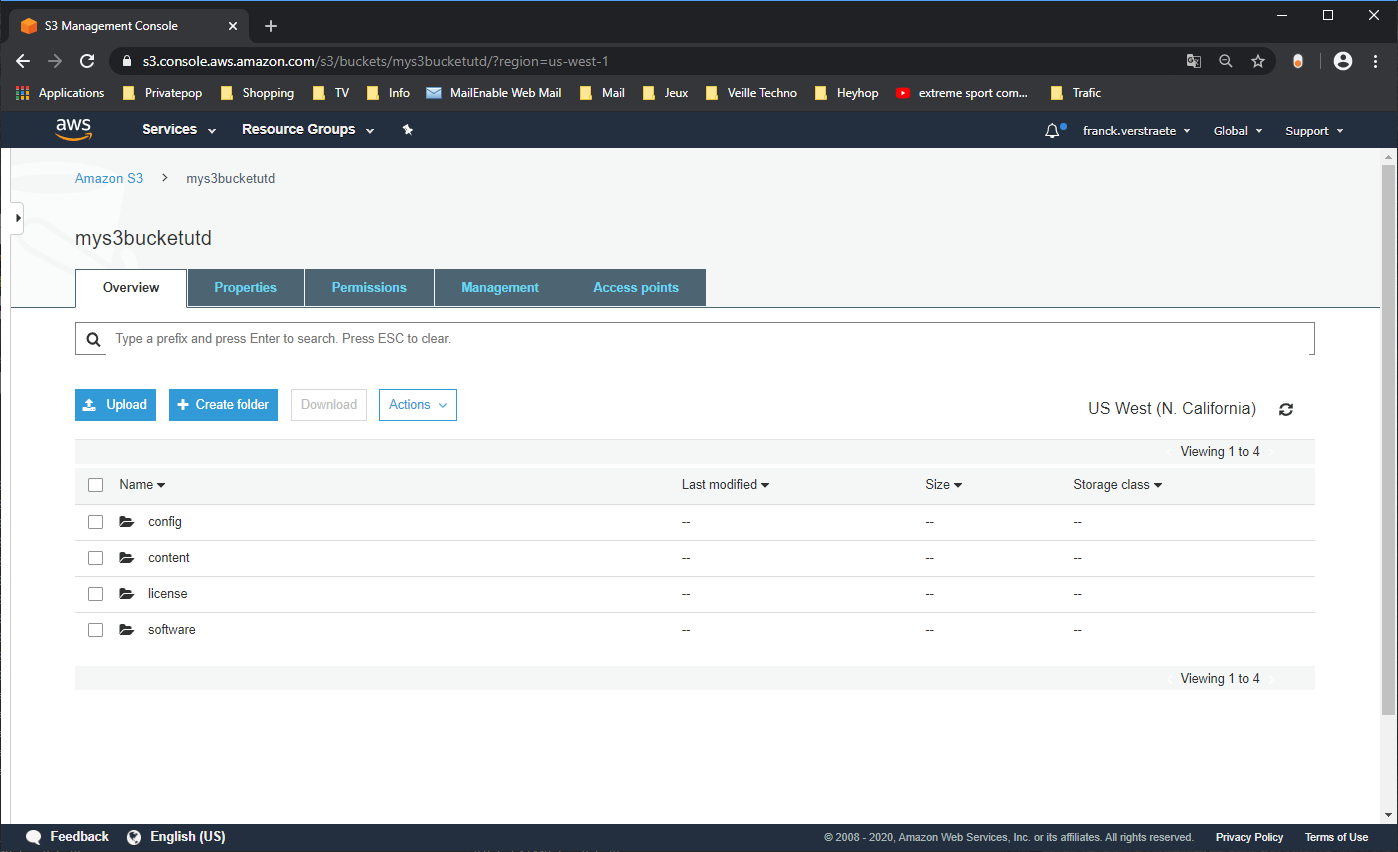Open the software folder link
Screen dimensions: 1398x852
point(172,630)
